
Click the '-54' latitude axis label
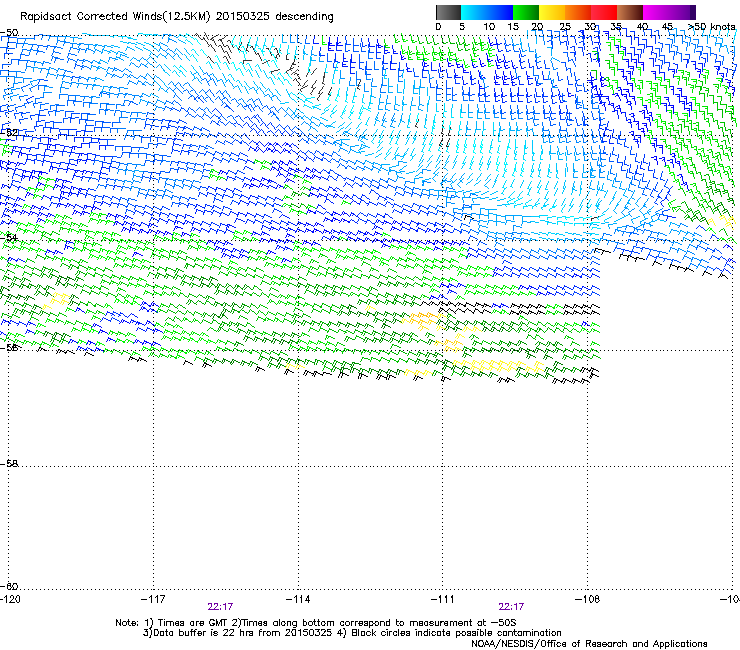click(x=9, y=237)
